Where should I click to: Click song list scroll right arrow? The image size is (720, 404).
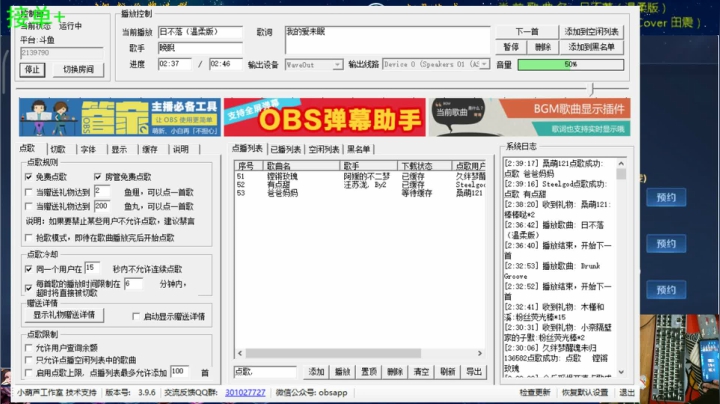(x=480, y=353)
